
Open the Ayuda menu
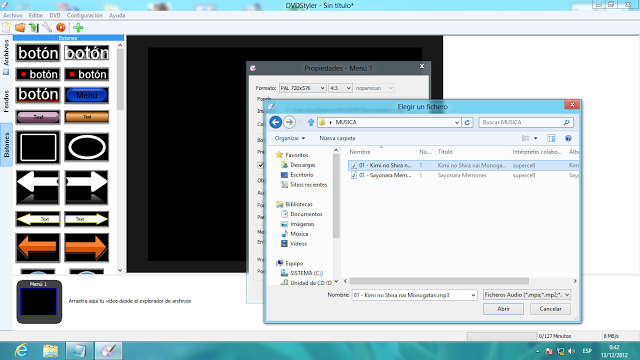click(x=117, y=15)
